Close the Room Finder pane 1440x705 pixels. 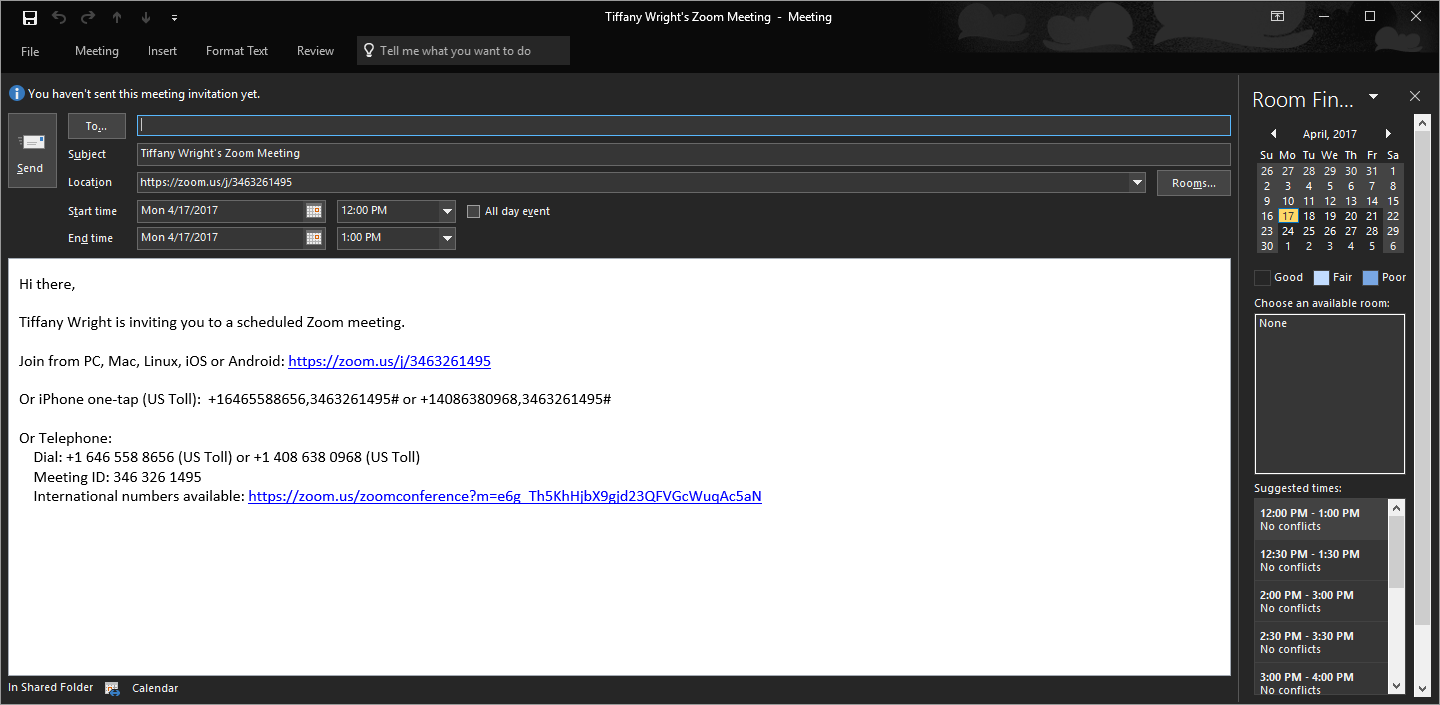[1415, 97]
